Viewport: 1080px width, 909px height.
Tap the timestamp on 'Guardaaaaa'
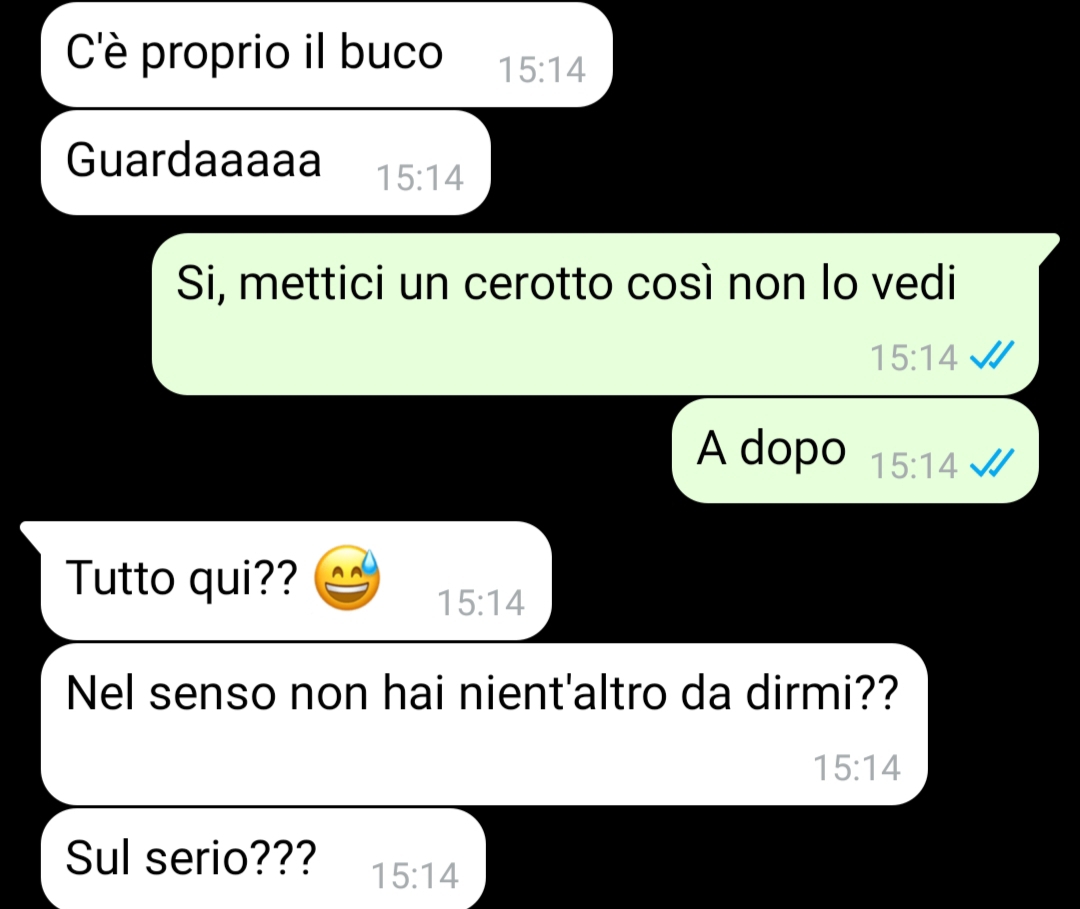(419, 178)
